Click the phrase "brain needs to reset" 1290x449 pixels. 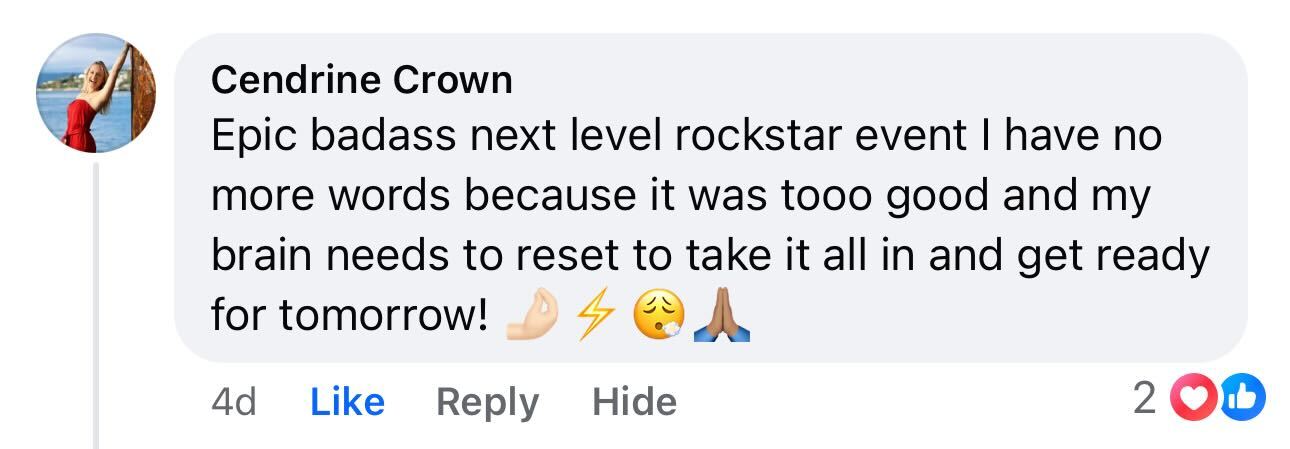click(413, 257)
